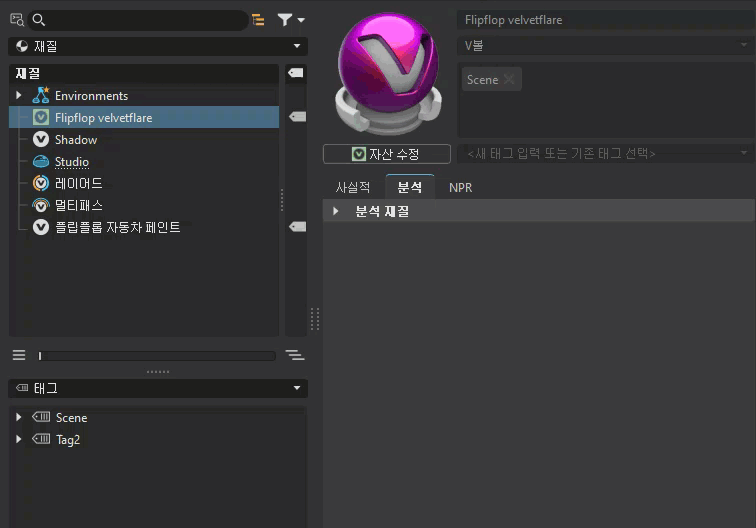Image resolution: width=756 pixels, height=528 pixels.
Task: Click the Studio dome icon
Action: [x=41, y=162]
